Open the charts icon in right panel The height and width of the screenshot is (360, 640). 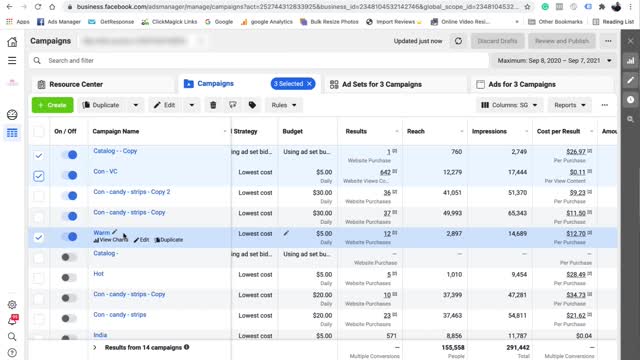click(631, 60)
